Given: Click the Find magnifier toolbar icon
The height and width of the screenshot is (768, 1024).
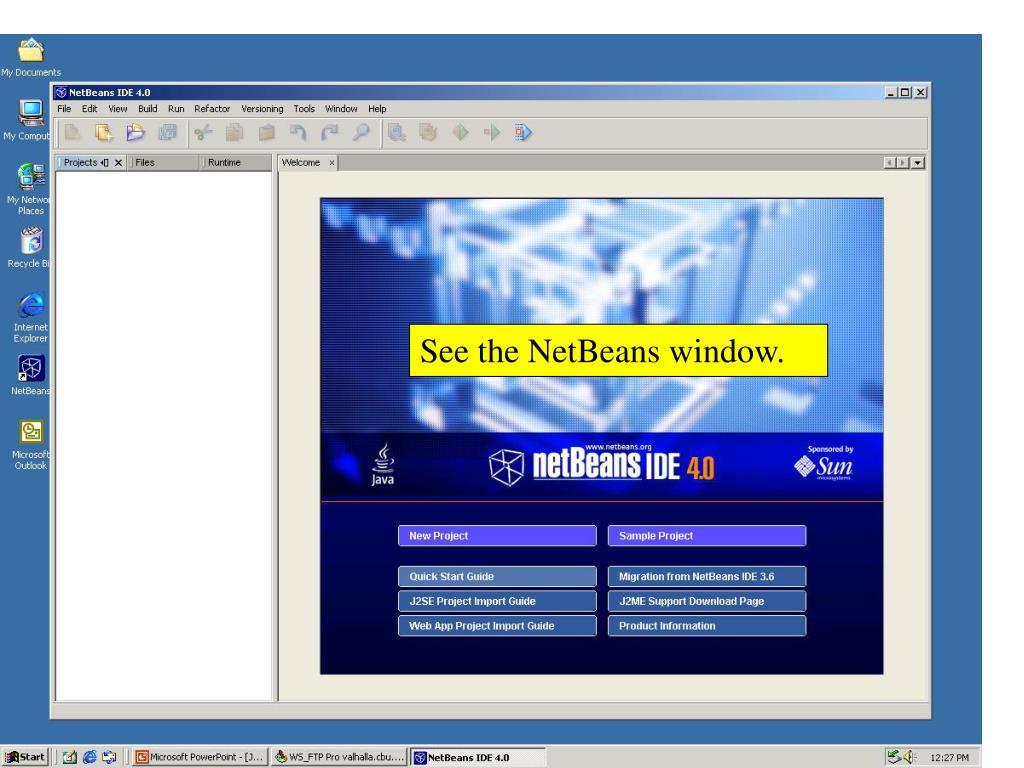Looking at the screenshot, I should [361, 133].
